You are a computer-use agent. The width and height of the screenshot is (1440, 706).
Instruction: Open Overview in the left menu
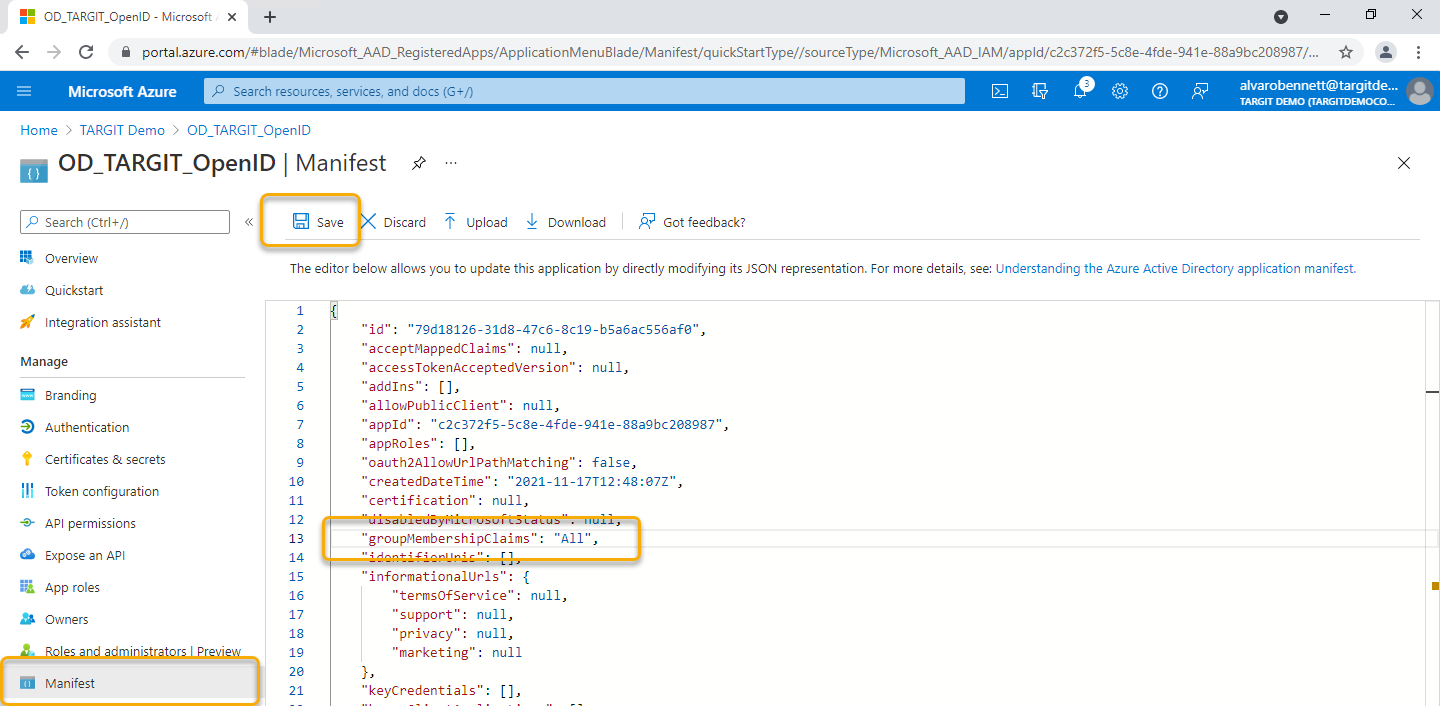point(71,258)
